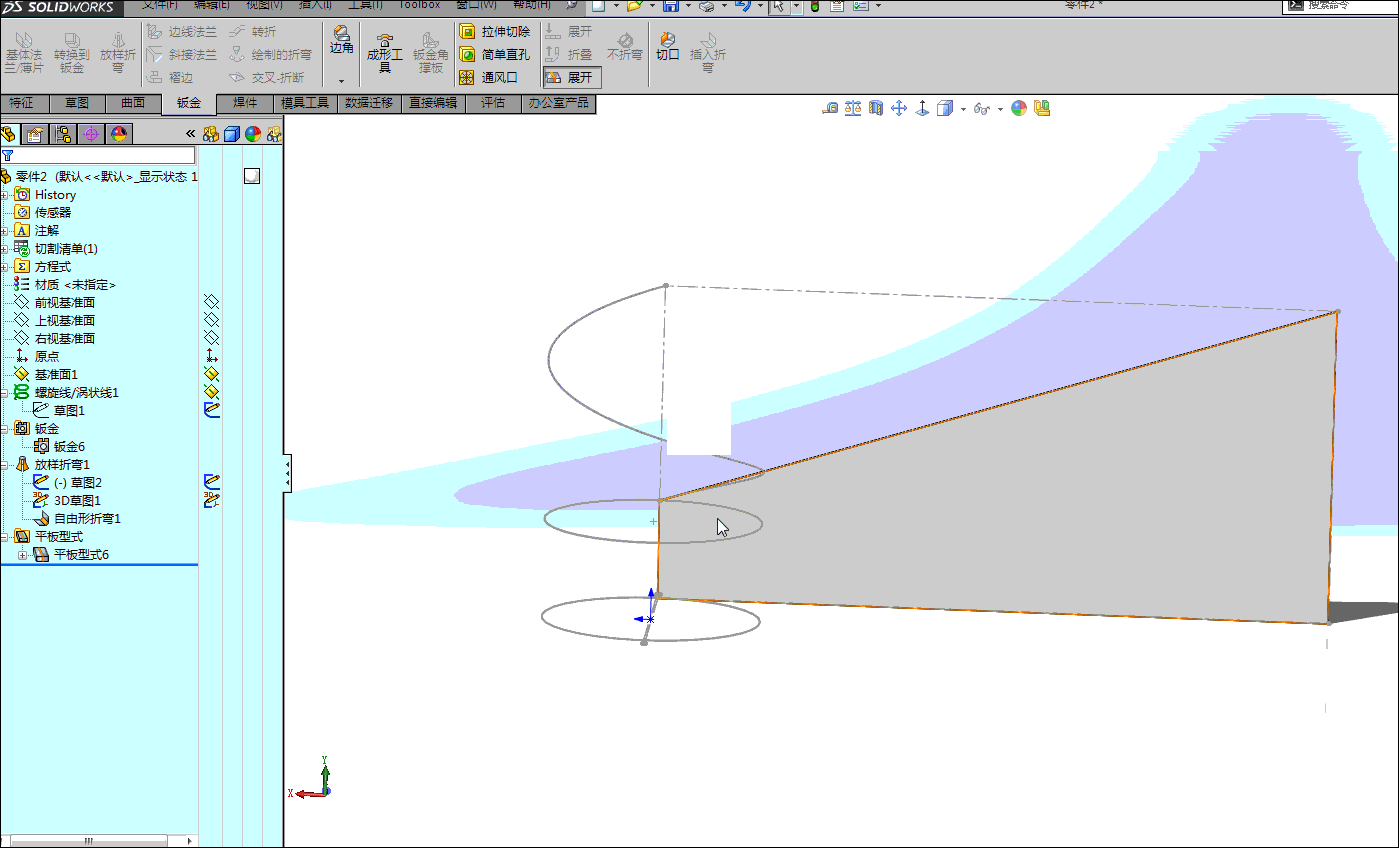
Task: Open the 成形工具 forming tool
Action: point(383,53)
